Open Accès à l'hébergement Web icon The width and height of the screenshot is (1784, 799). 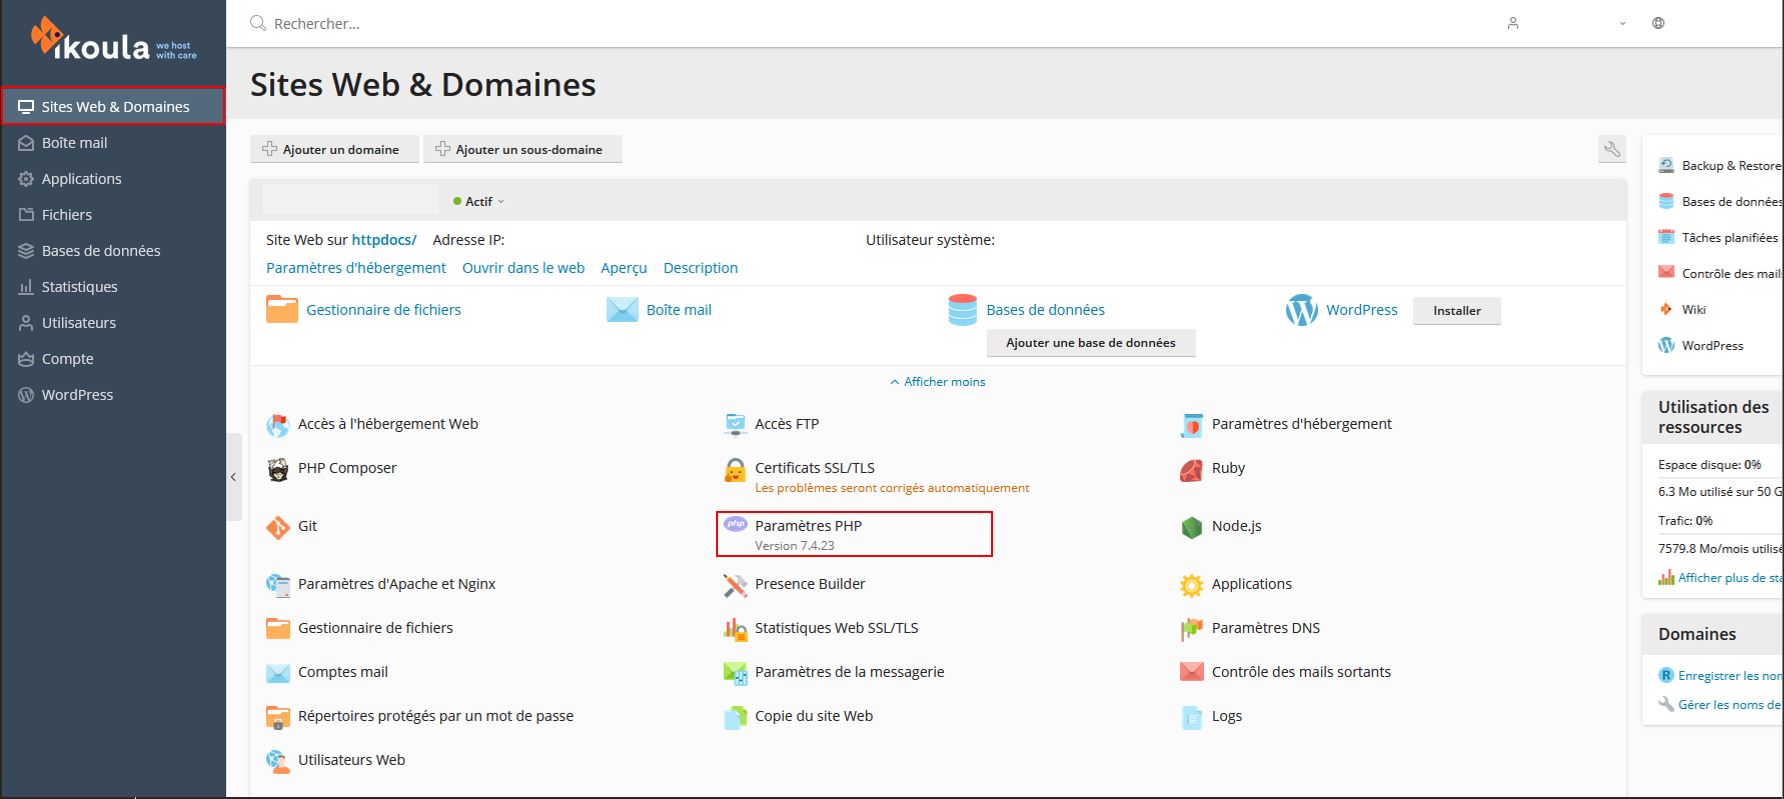278,425
